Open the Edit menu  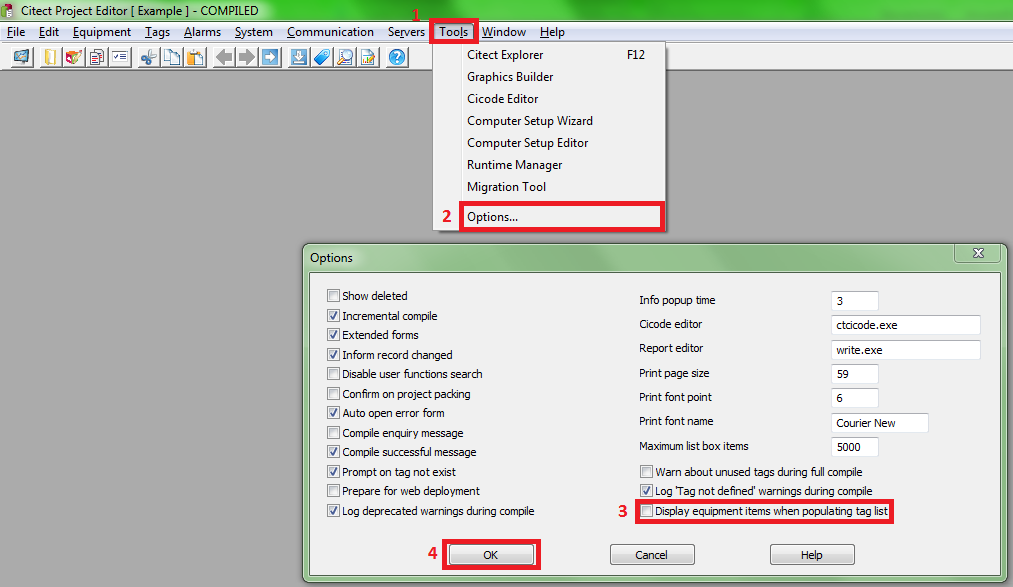tap(48, 32)
